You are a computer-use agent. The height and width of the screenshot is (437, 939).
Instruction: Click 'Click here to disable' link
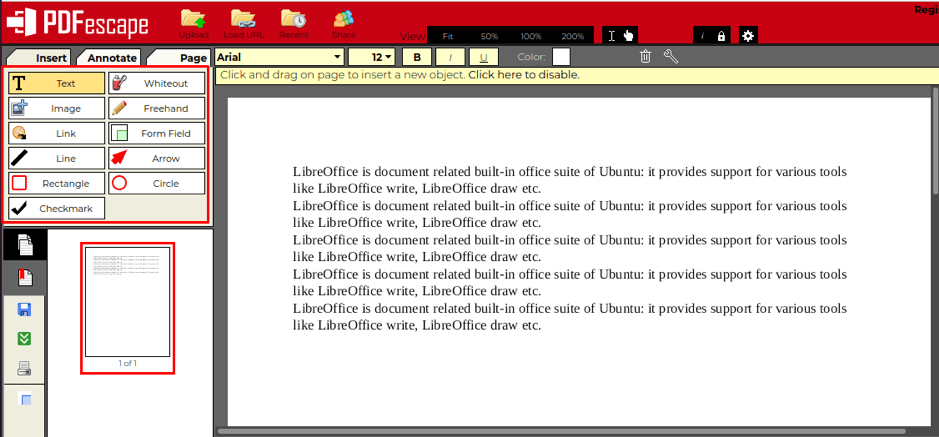click(523, 75)
